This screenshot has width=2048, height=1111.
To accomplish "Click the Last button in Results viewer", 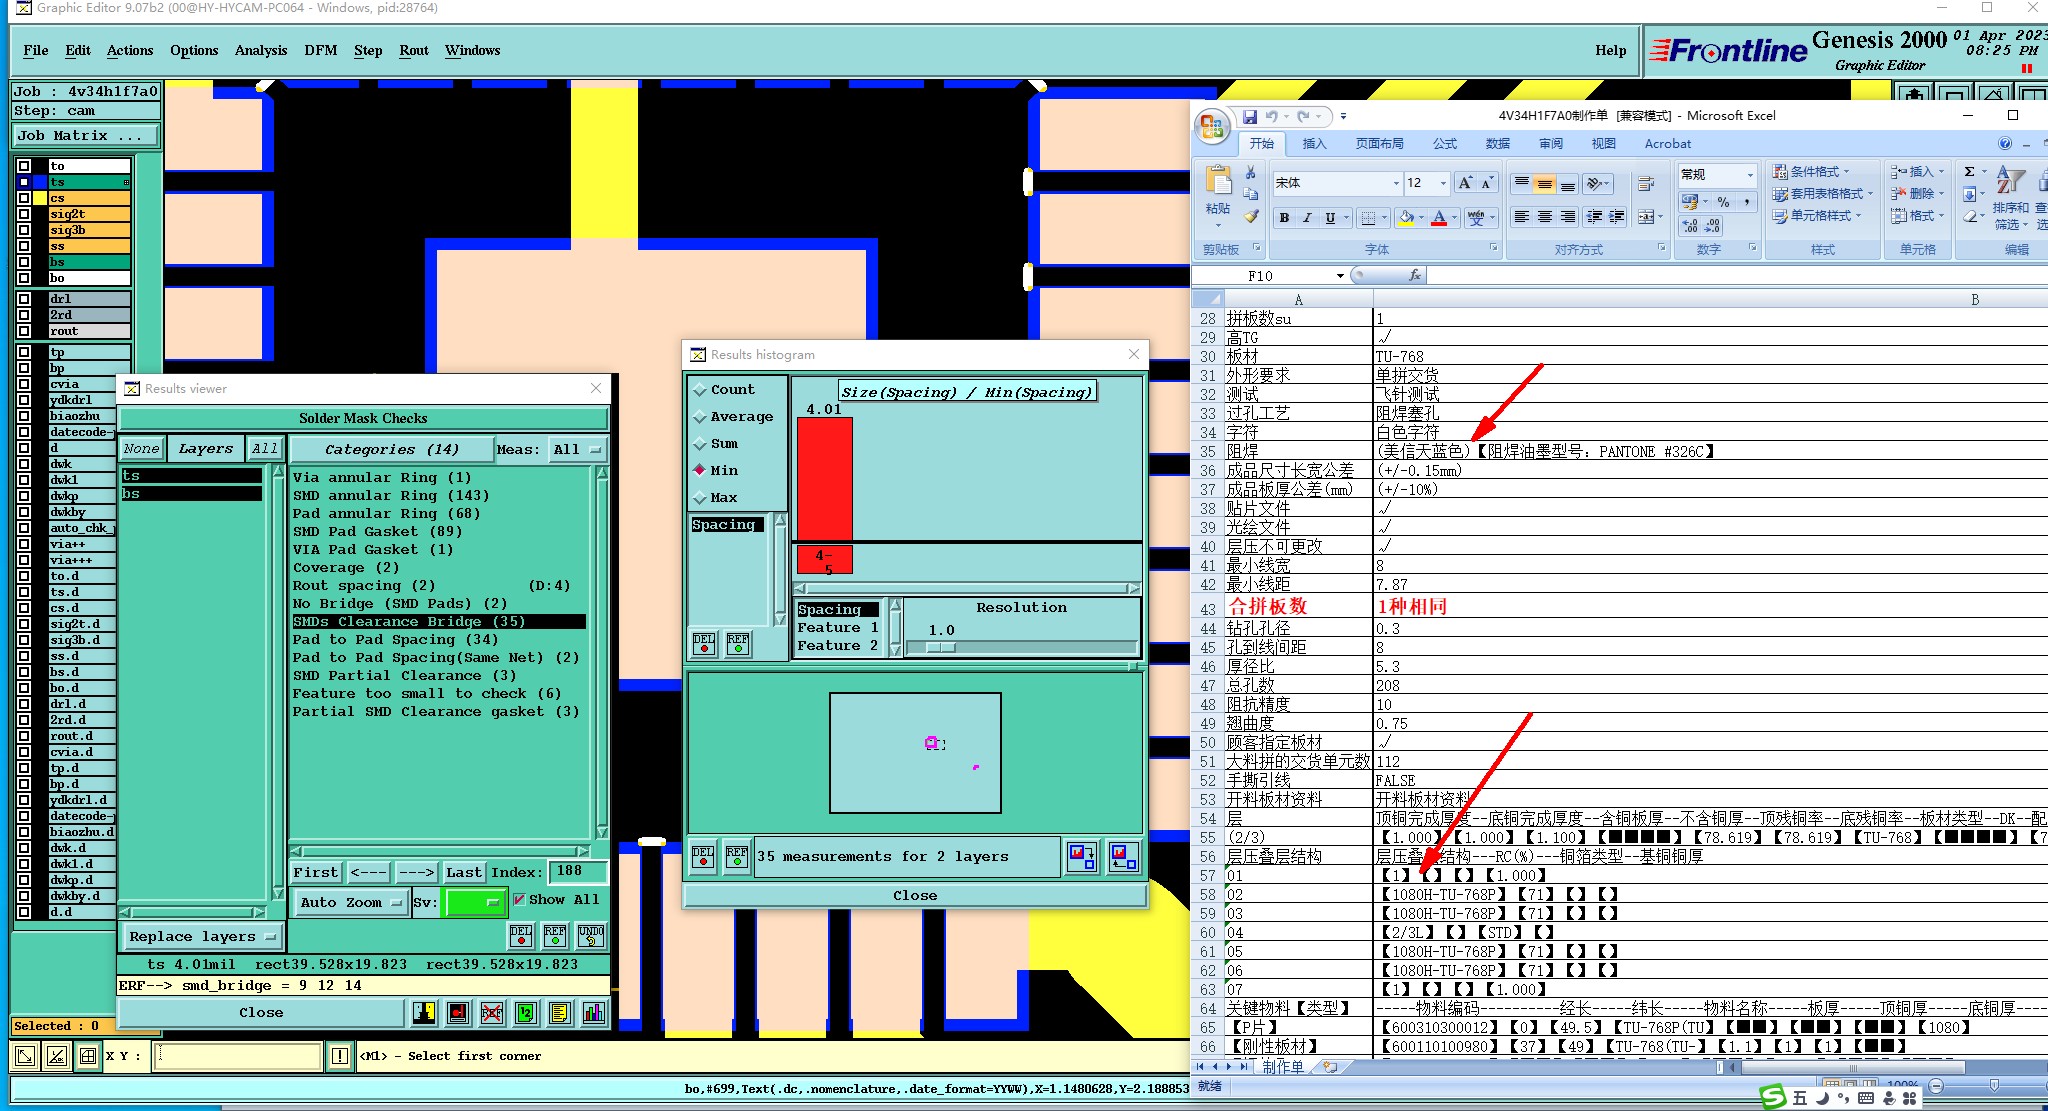I will 463,872.
